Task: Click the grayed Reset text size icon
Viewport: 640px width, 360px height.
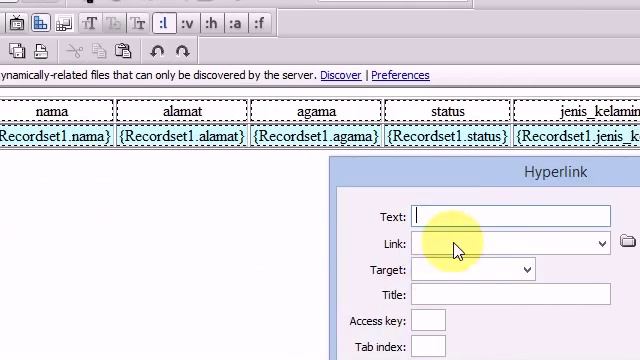Action: click(113, 23)
